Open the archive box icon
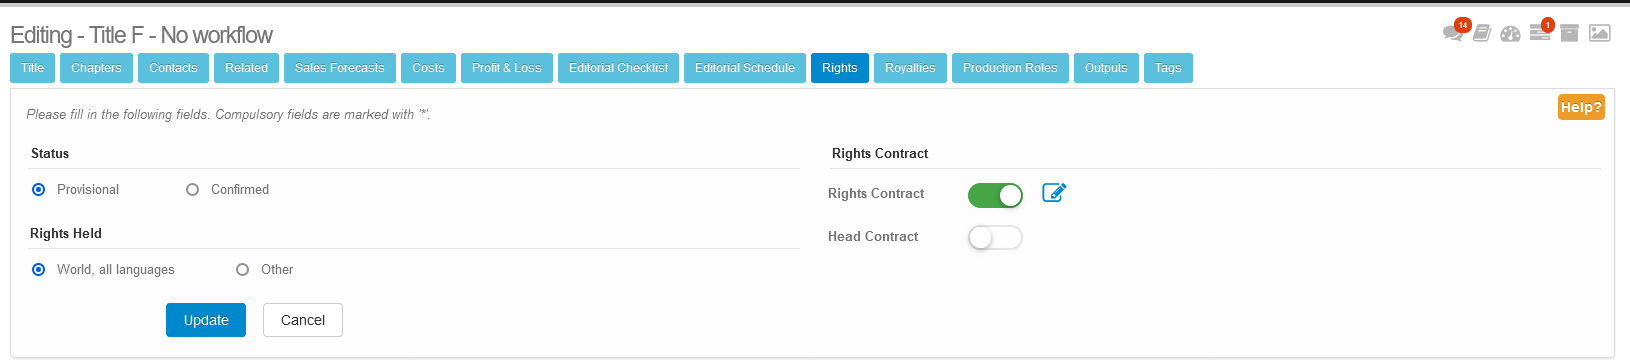The height and width of the screenshot is (362, 1630). (1569, 33)
